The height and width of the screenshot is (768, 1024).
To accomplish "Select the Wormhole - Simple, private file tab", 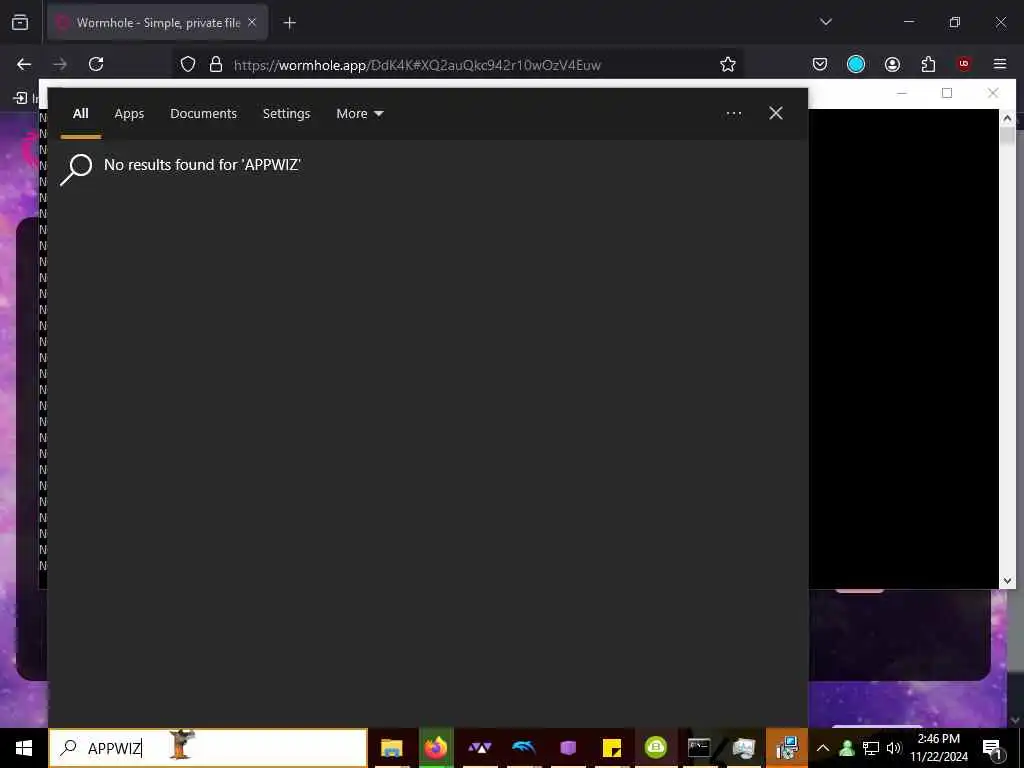I will click(157, 23).
